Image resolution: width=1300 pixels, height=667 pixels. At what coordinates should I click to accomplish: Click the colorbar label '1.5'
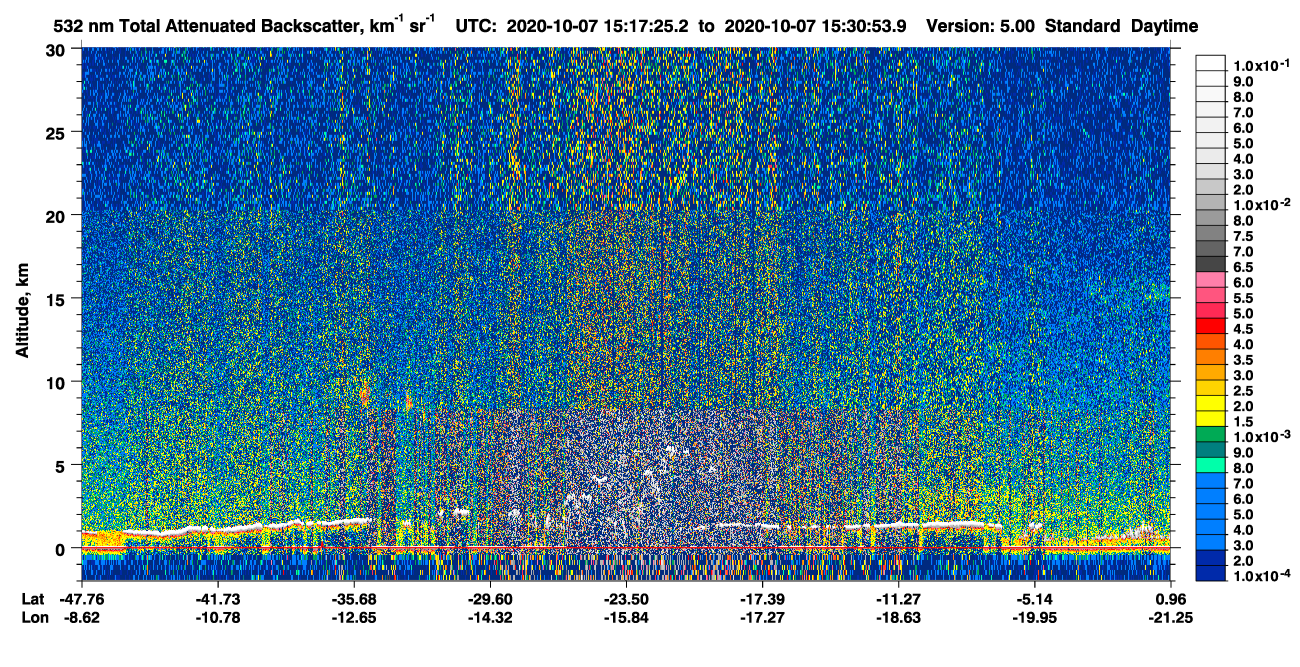1243,422
